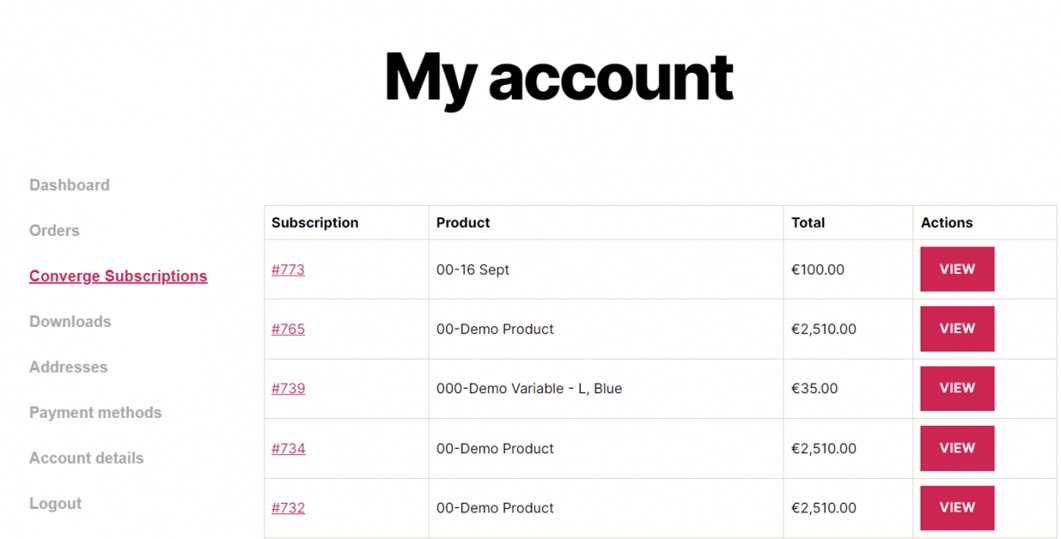The image size is (1061, 539).
Task: Open subscription #734 link
Action: 288,448
